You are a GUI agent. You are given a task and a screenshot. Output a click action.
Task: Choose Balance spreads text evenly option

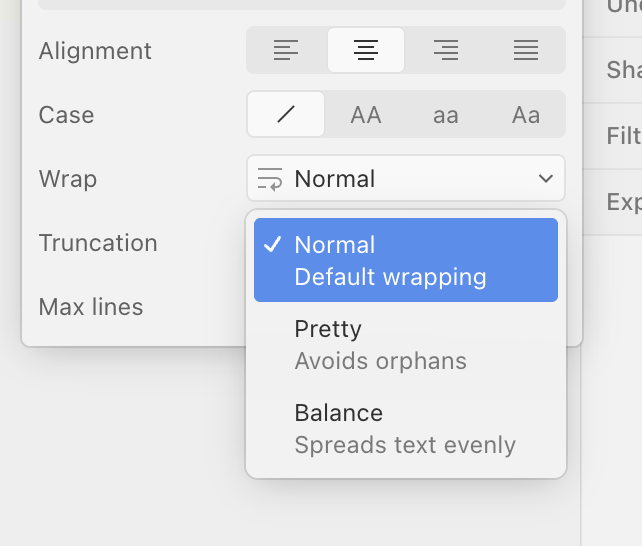(406, 429)
